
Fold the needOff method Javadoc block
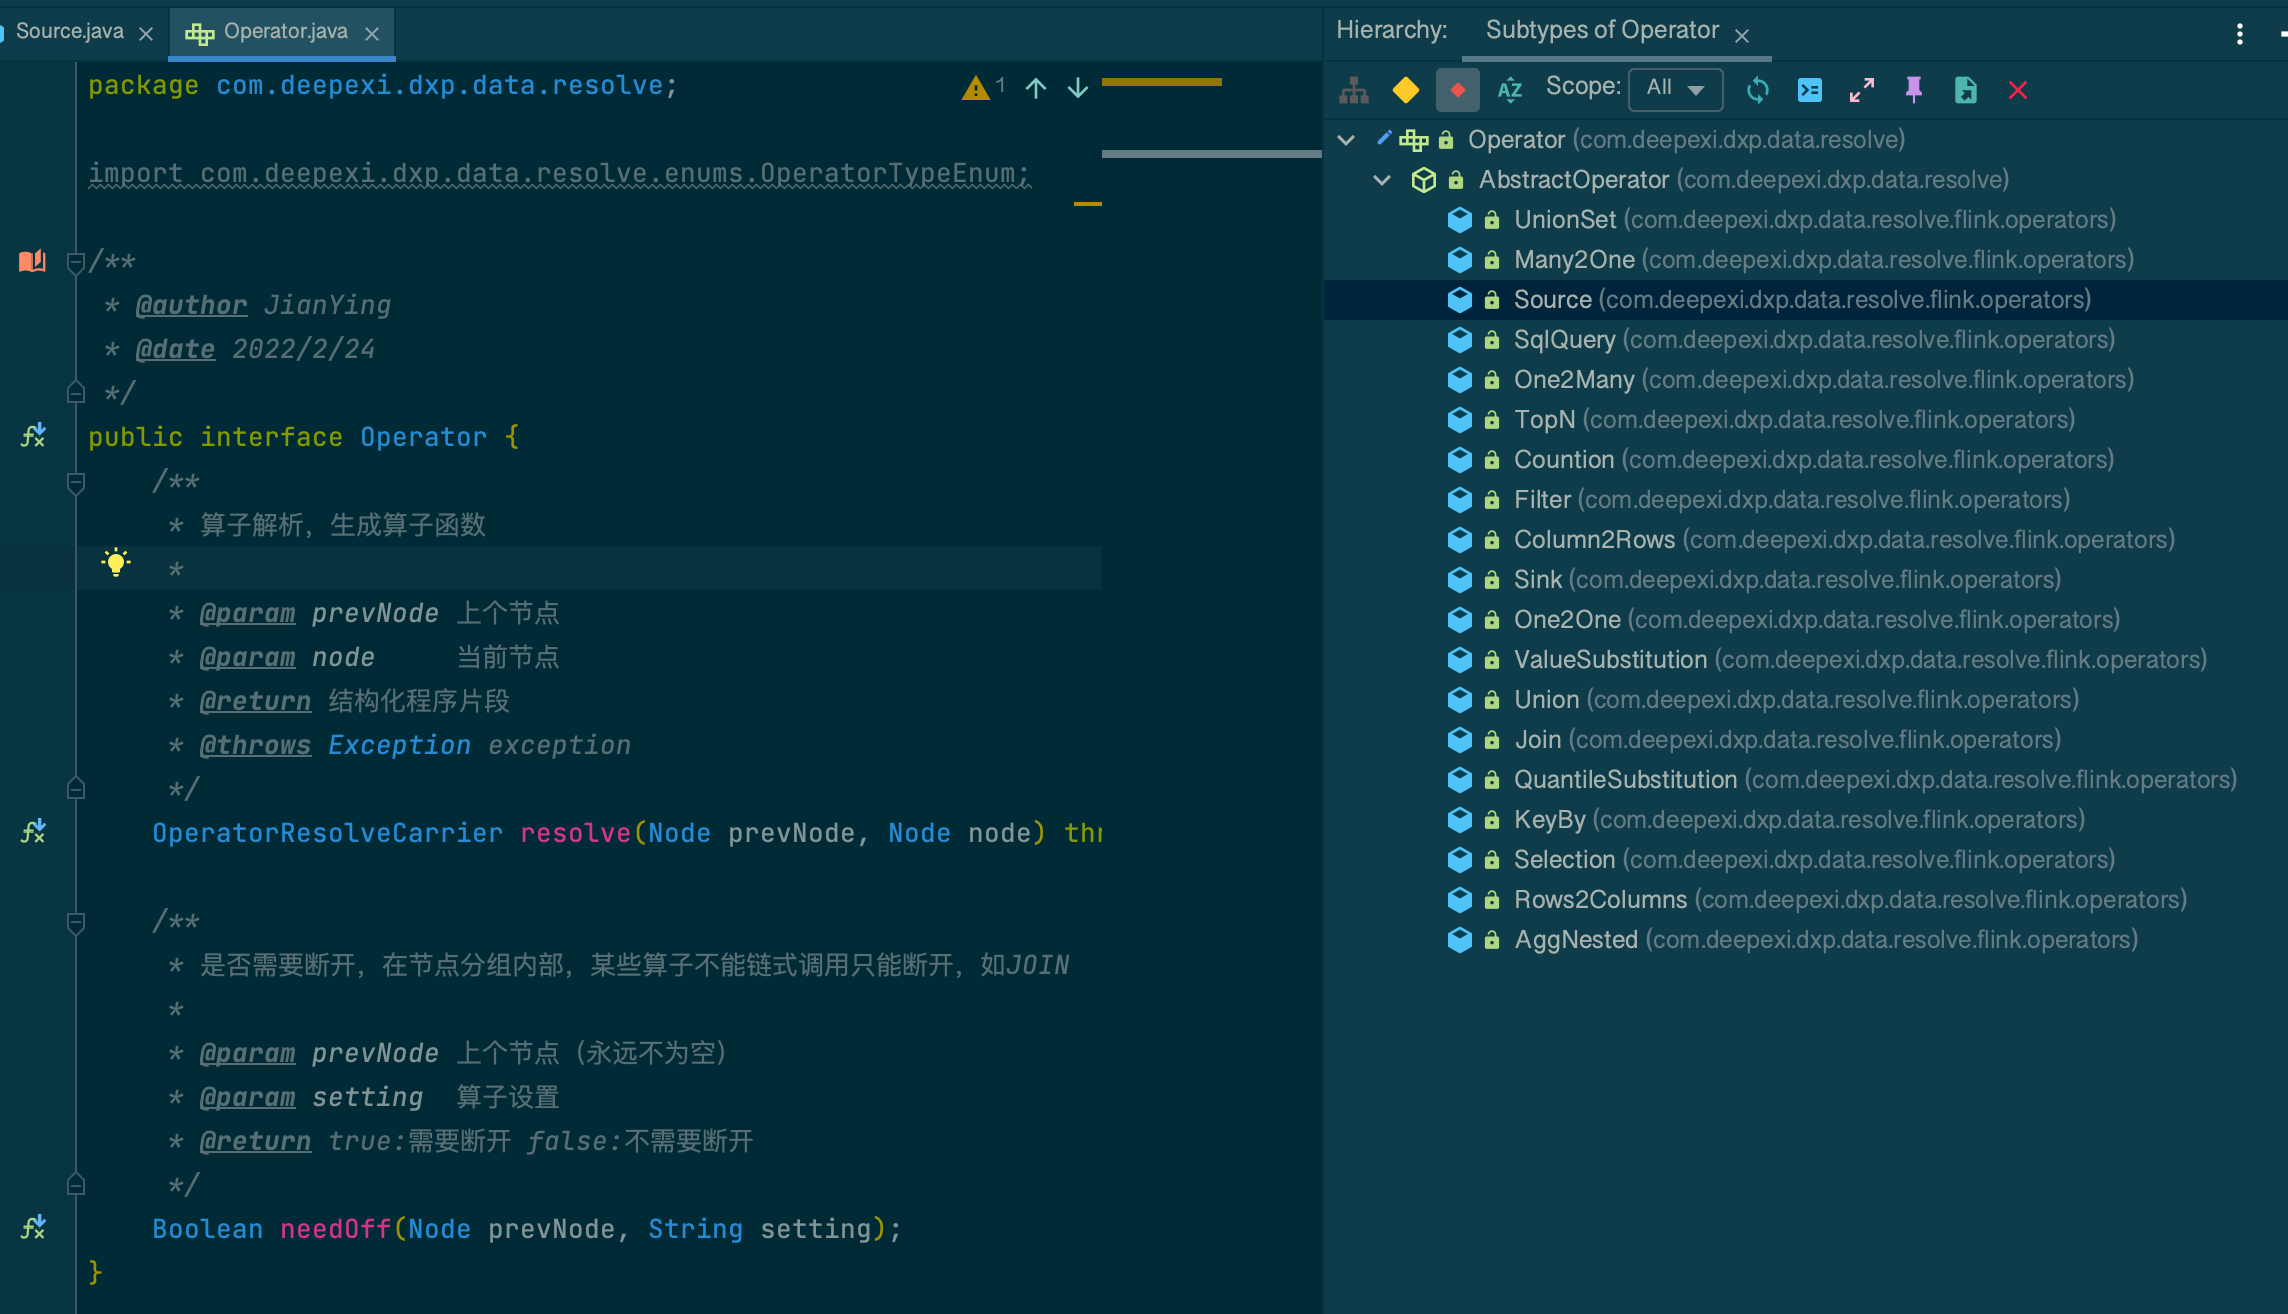(75, 923)
